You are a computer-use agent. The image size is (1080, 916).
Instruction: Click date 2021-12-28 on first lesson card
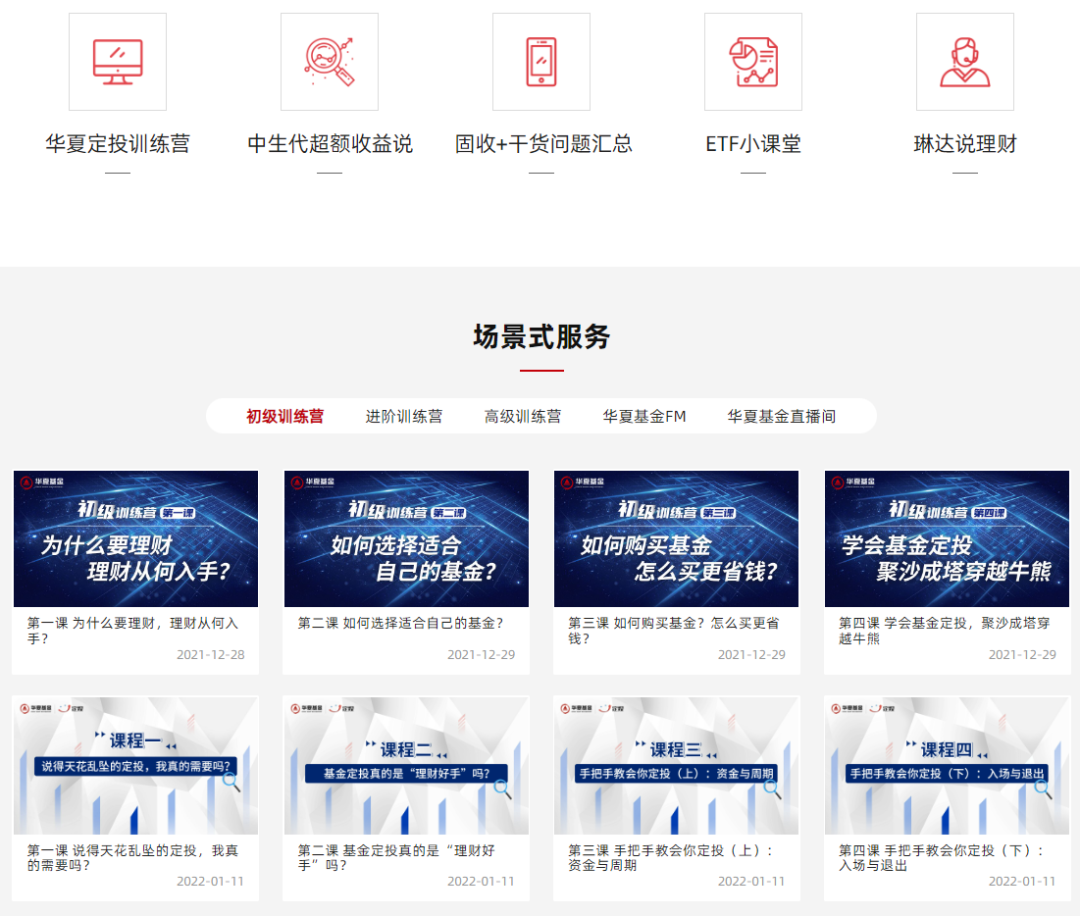tap(211, 654)
